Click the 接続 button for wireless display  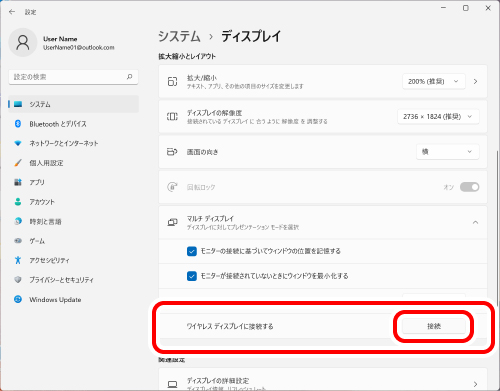[x=434, y=326]
